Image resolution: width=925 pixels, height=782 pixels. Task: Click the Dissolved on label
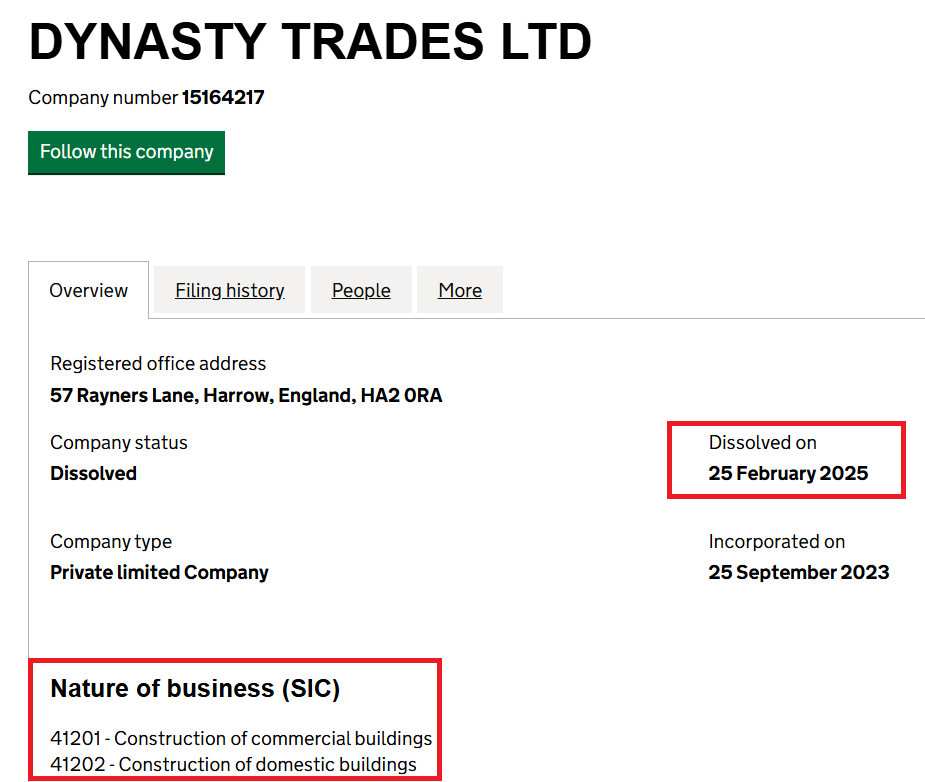tap(763, 442)
